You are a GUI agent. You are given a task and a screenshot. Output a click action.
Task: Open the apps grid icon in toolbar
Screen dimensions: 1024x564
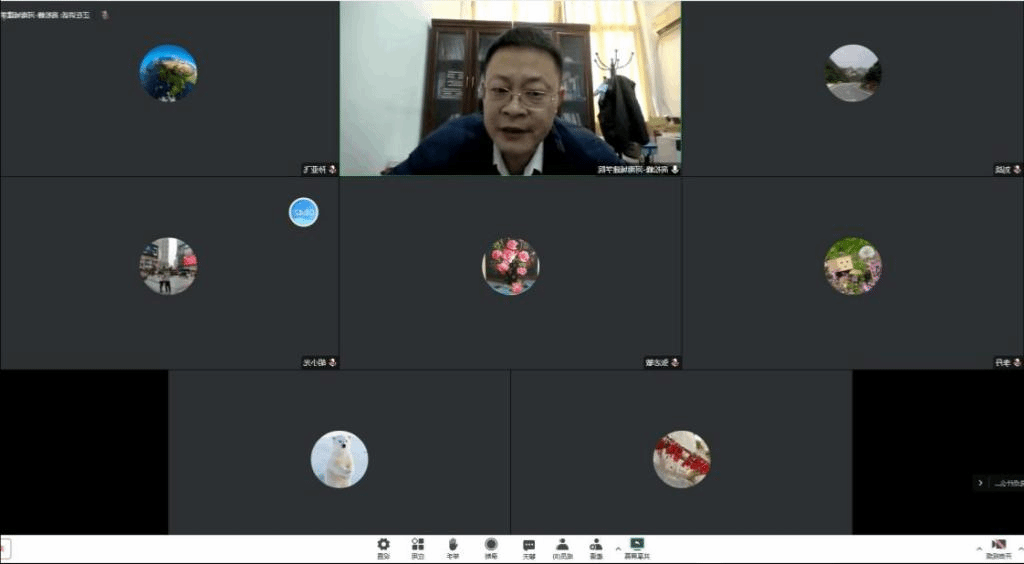coord(418,546)
